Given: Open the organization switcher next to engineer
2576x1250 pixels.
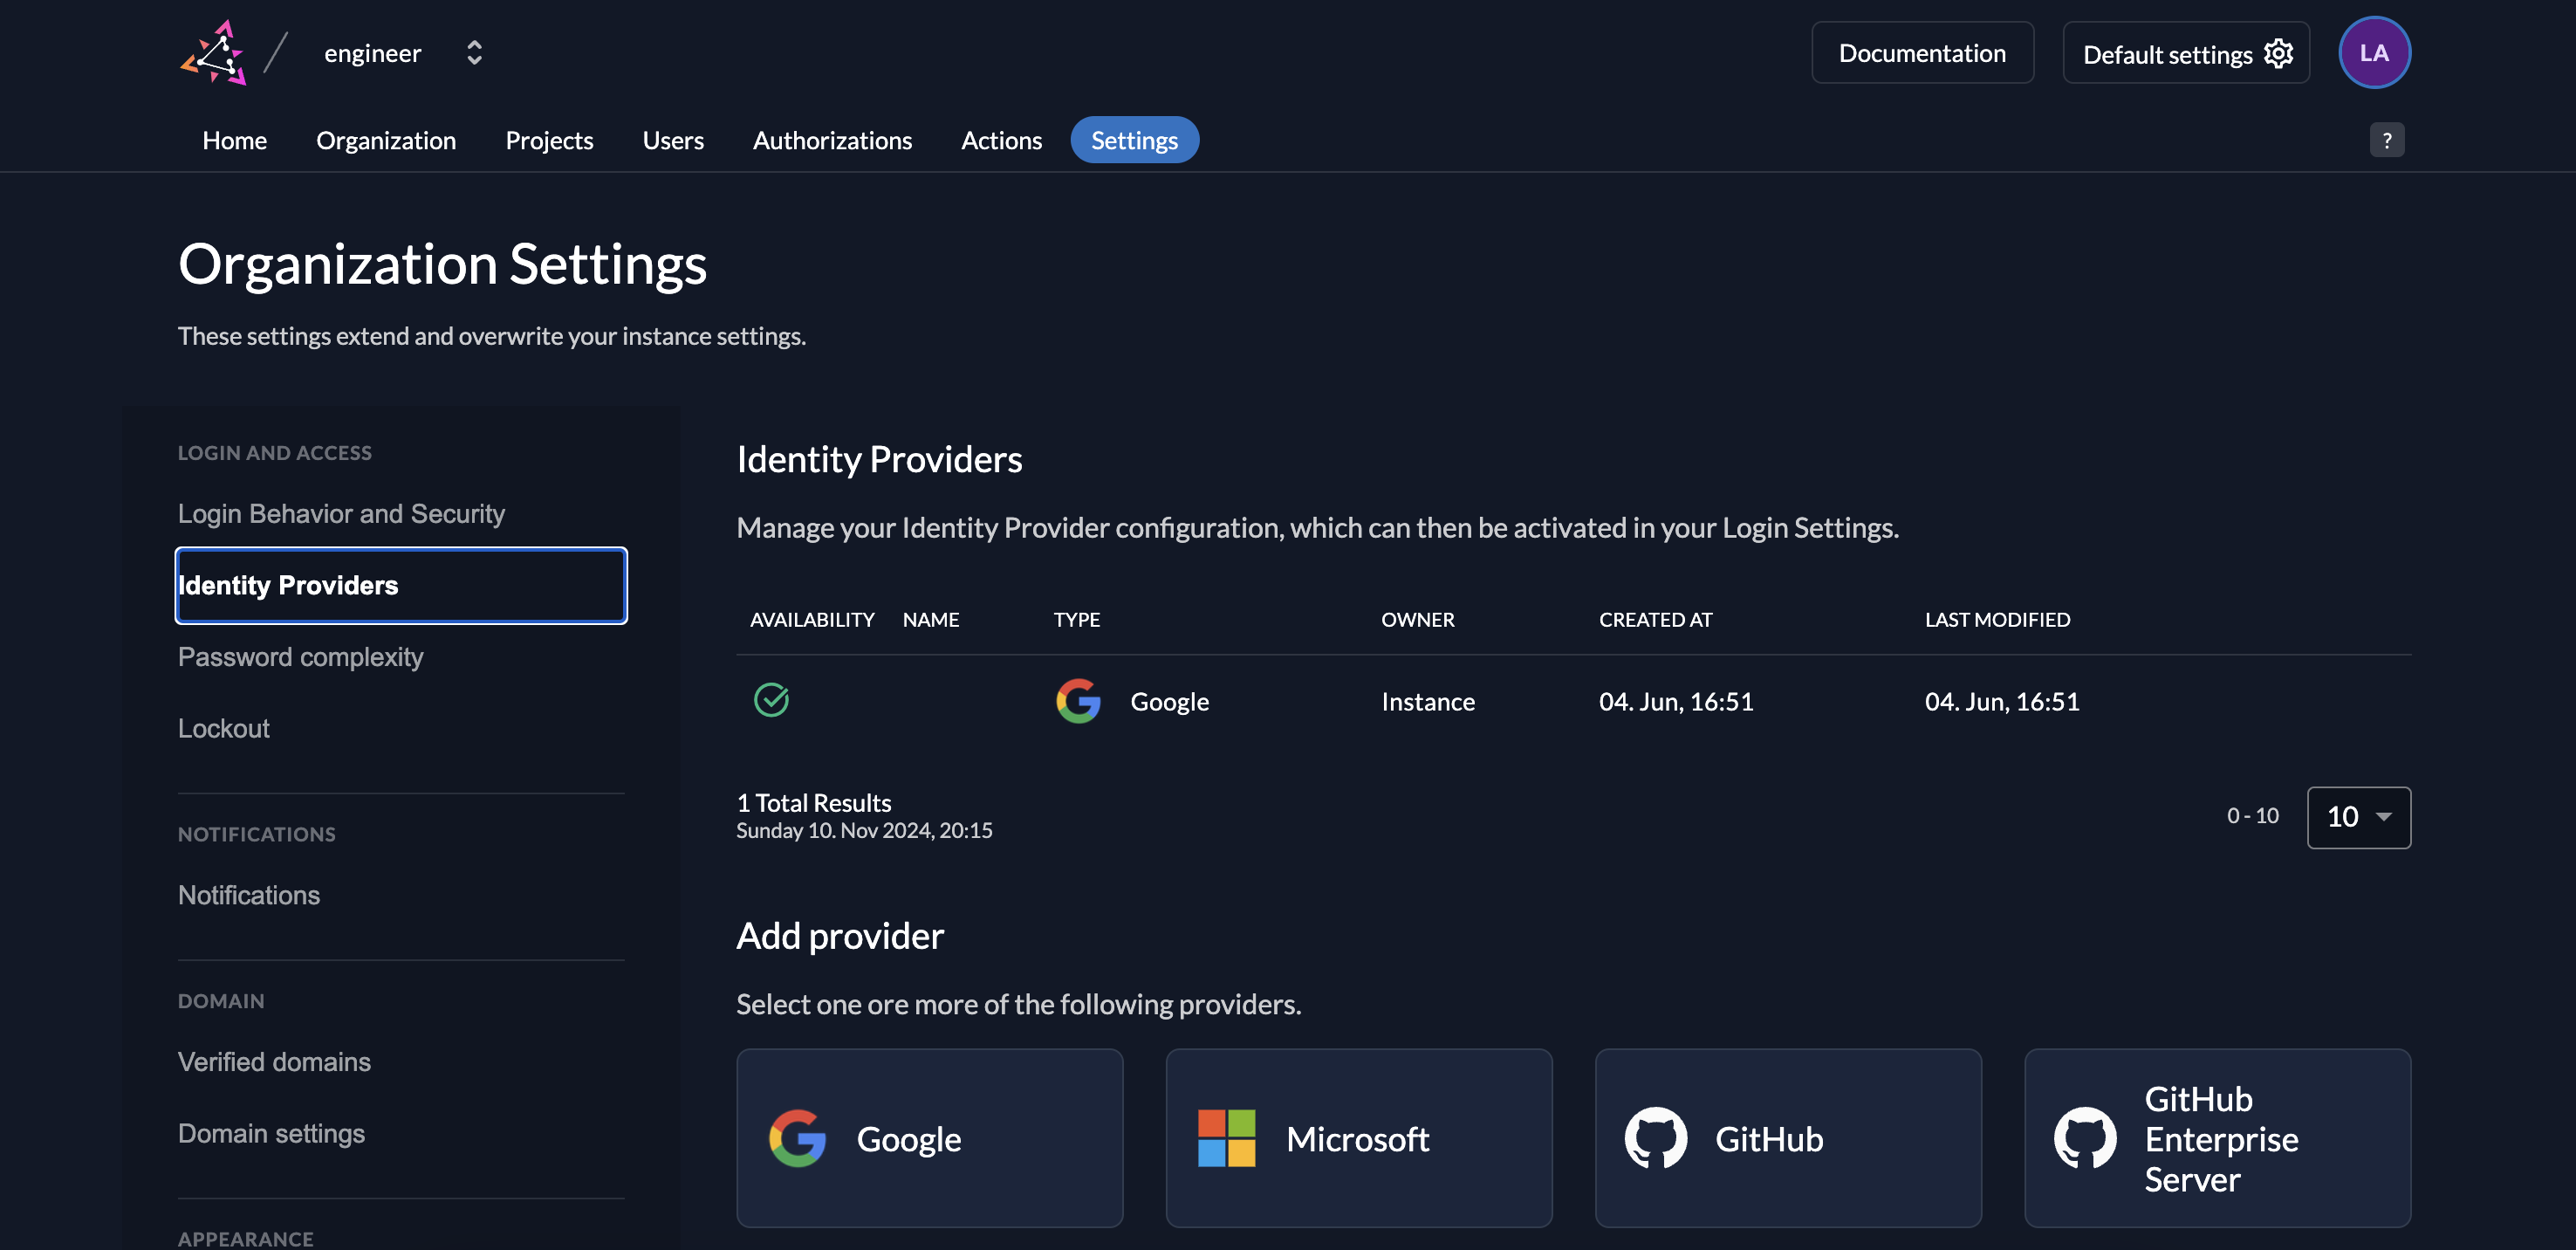Looking at the screenshot, I should [x=472, y=52].
